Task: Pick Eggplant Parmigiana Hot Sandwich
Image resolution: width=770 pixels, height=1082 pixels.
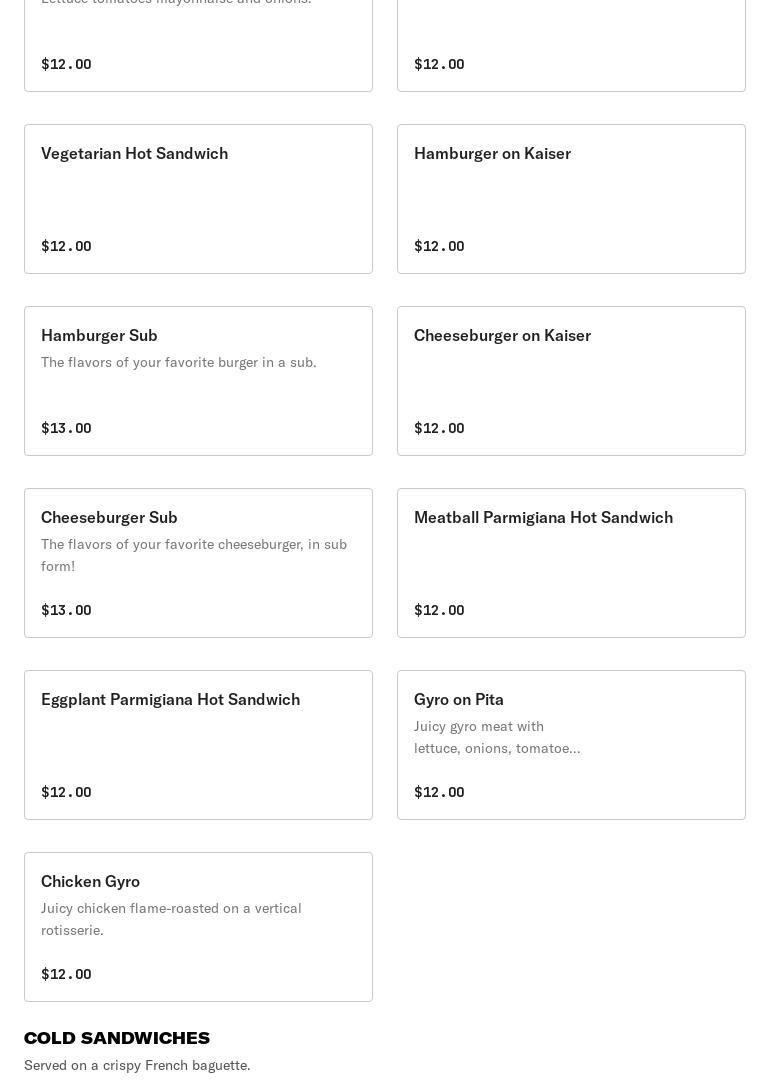Action: [198, 744]
